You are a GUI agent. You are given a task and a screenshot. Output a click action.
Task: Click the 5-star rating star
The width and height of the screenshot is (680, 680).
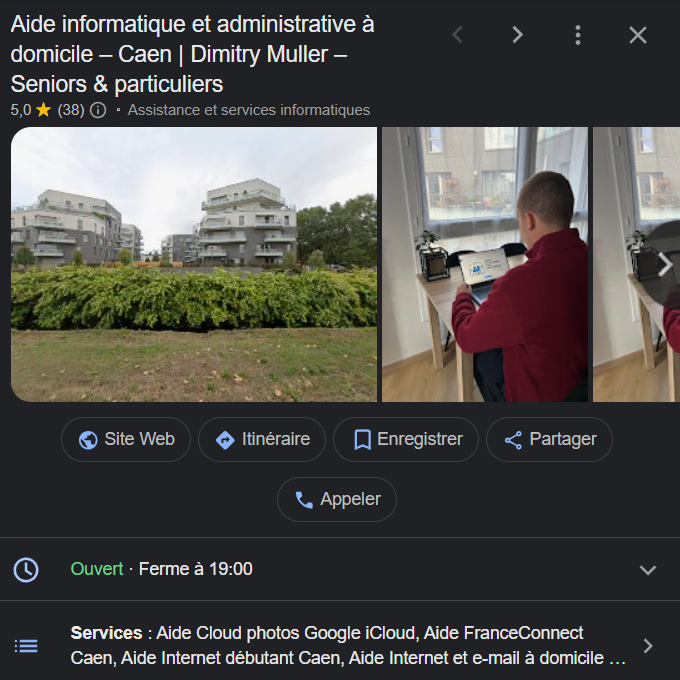pyautogui.click(x=43, y=110)
